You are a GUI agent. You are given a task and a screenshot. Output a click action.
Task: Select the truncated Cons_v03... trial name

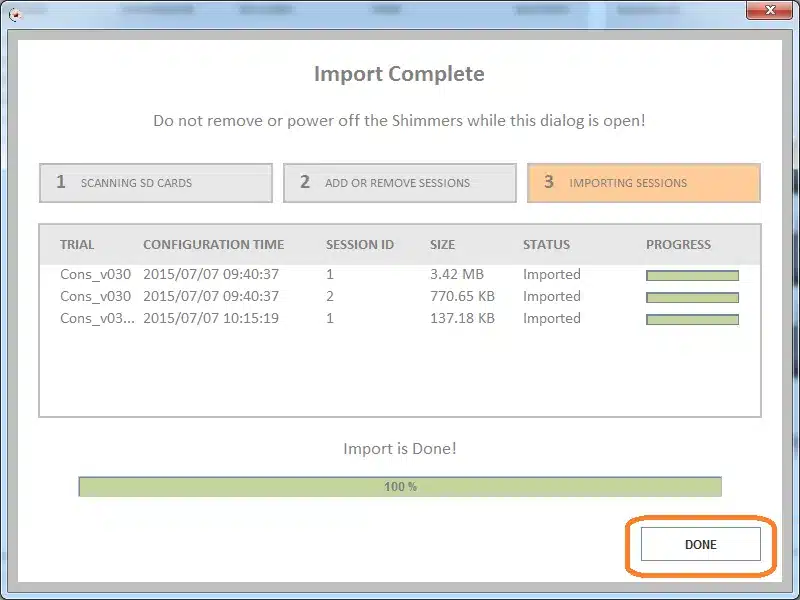pos(97,318)
